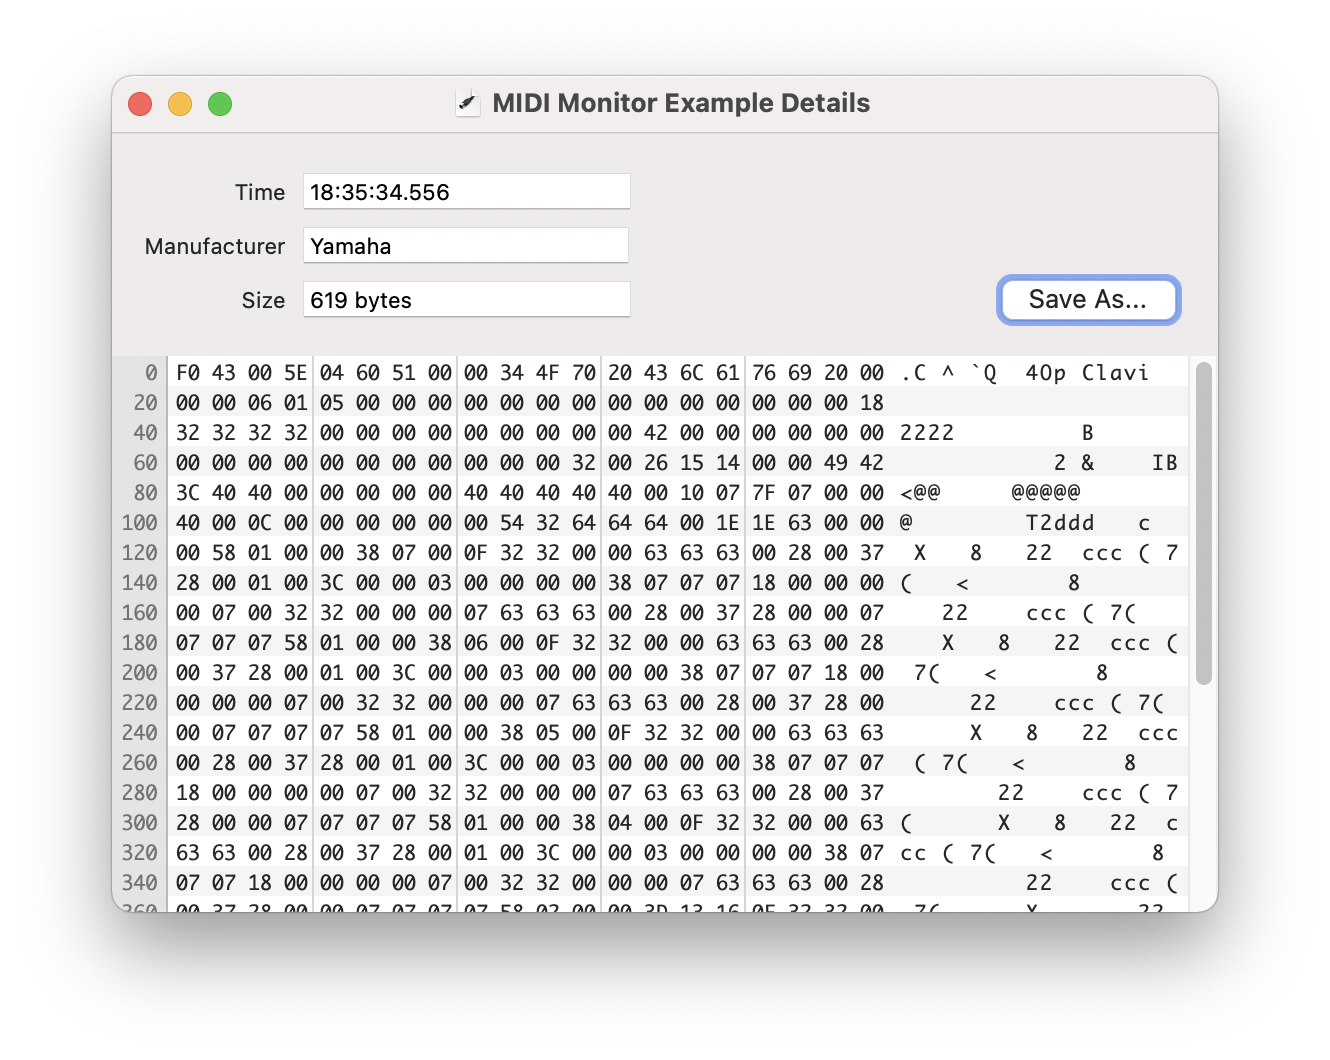Viewport: 1330px width, 1060px height.
Task: Click the row offset label 100
Action: pyautogui.click(x=139, y=523)
